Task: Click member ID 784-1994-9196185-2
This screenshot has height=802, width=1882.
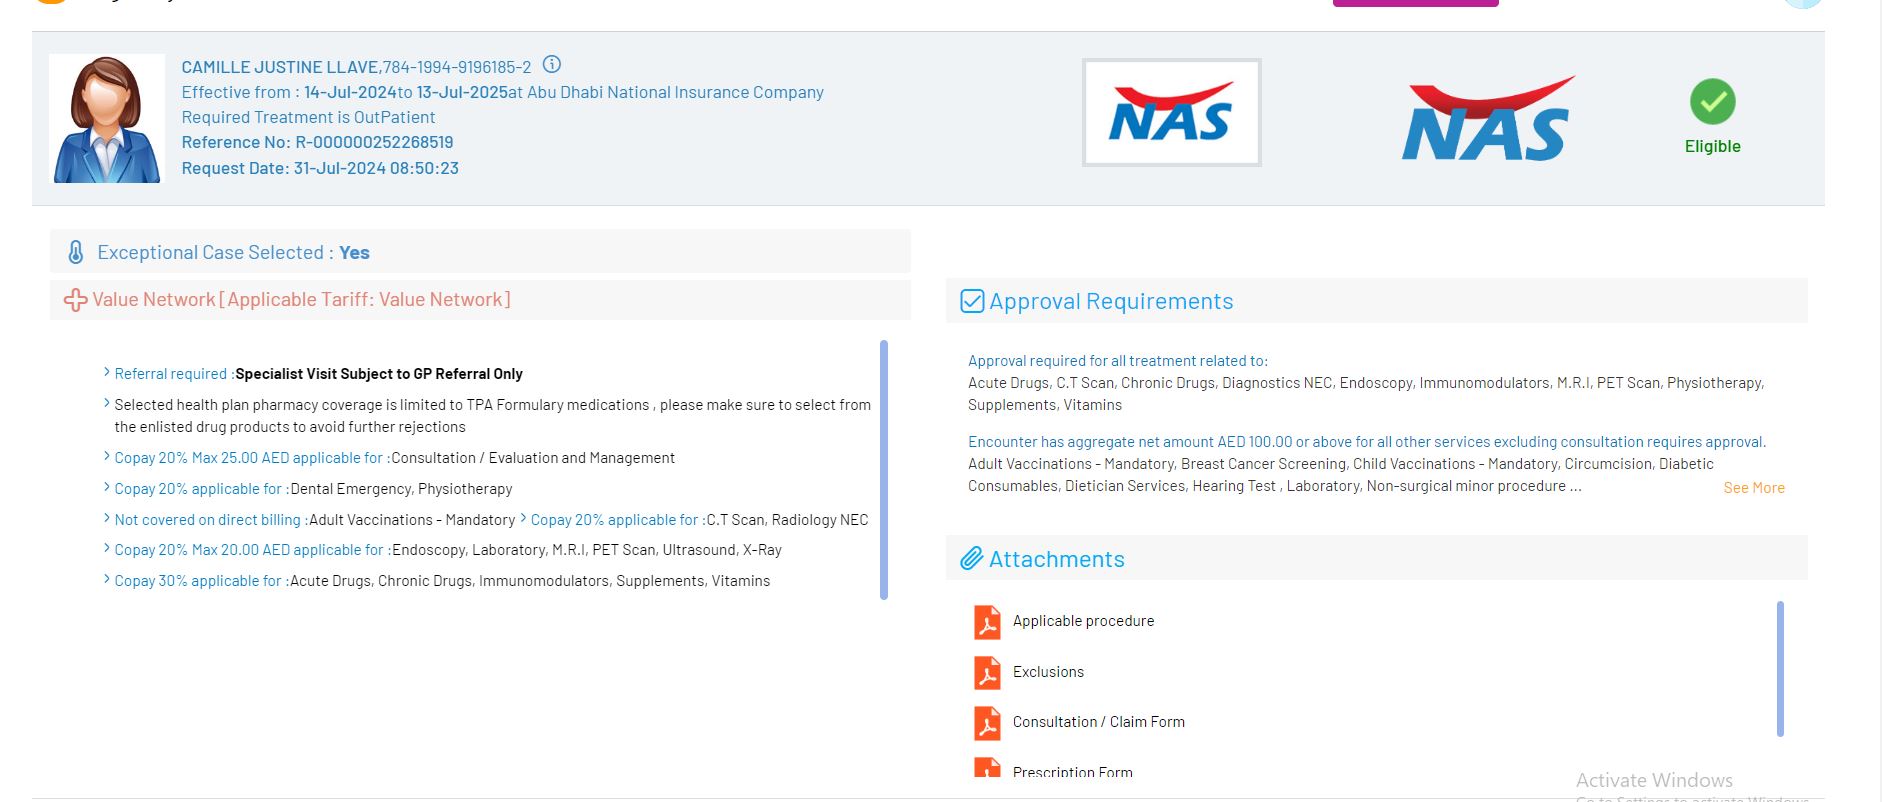Action: [x=457, y=67]
